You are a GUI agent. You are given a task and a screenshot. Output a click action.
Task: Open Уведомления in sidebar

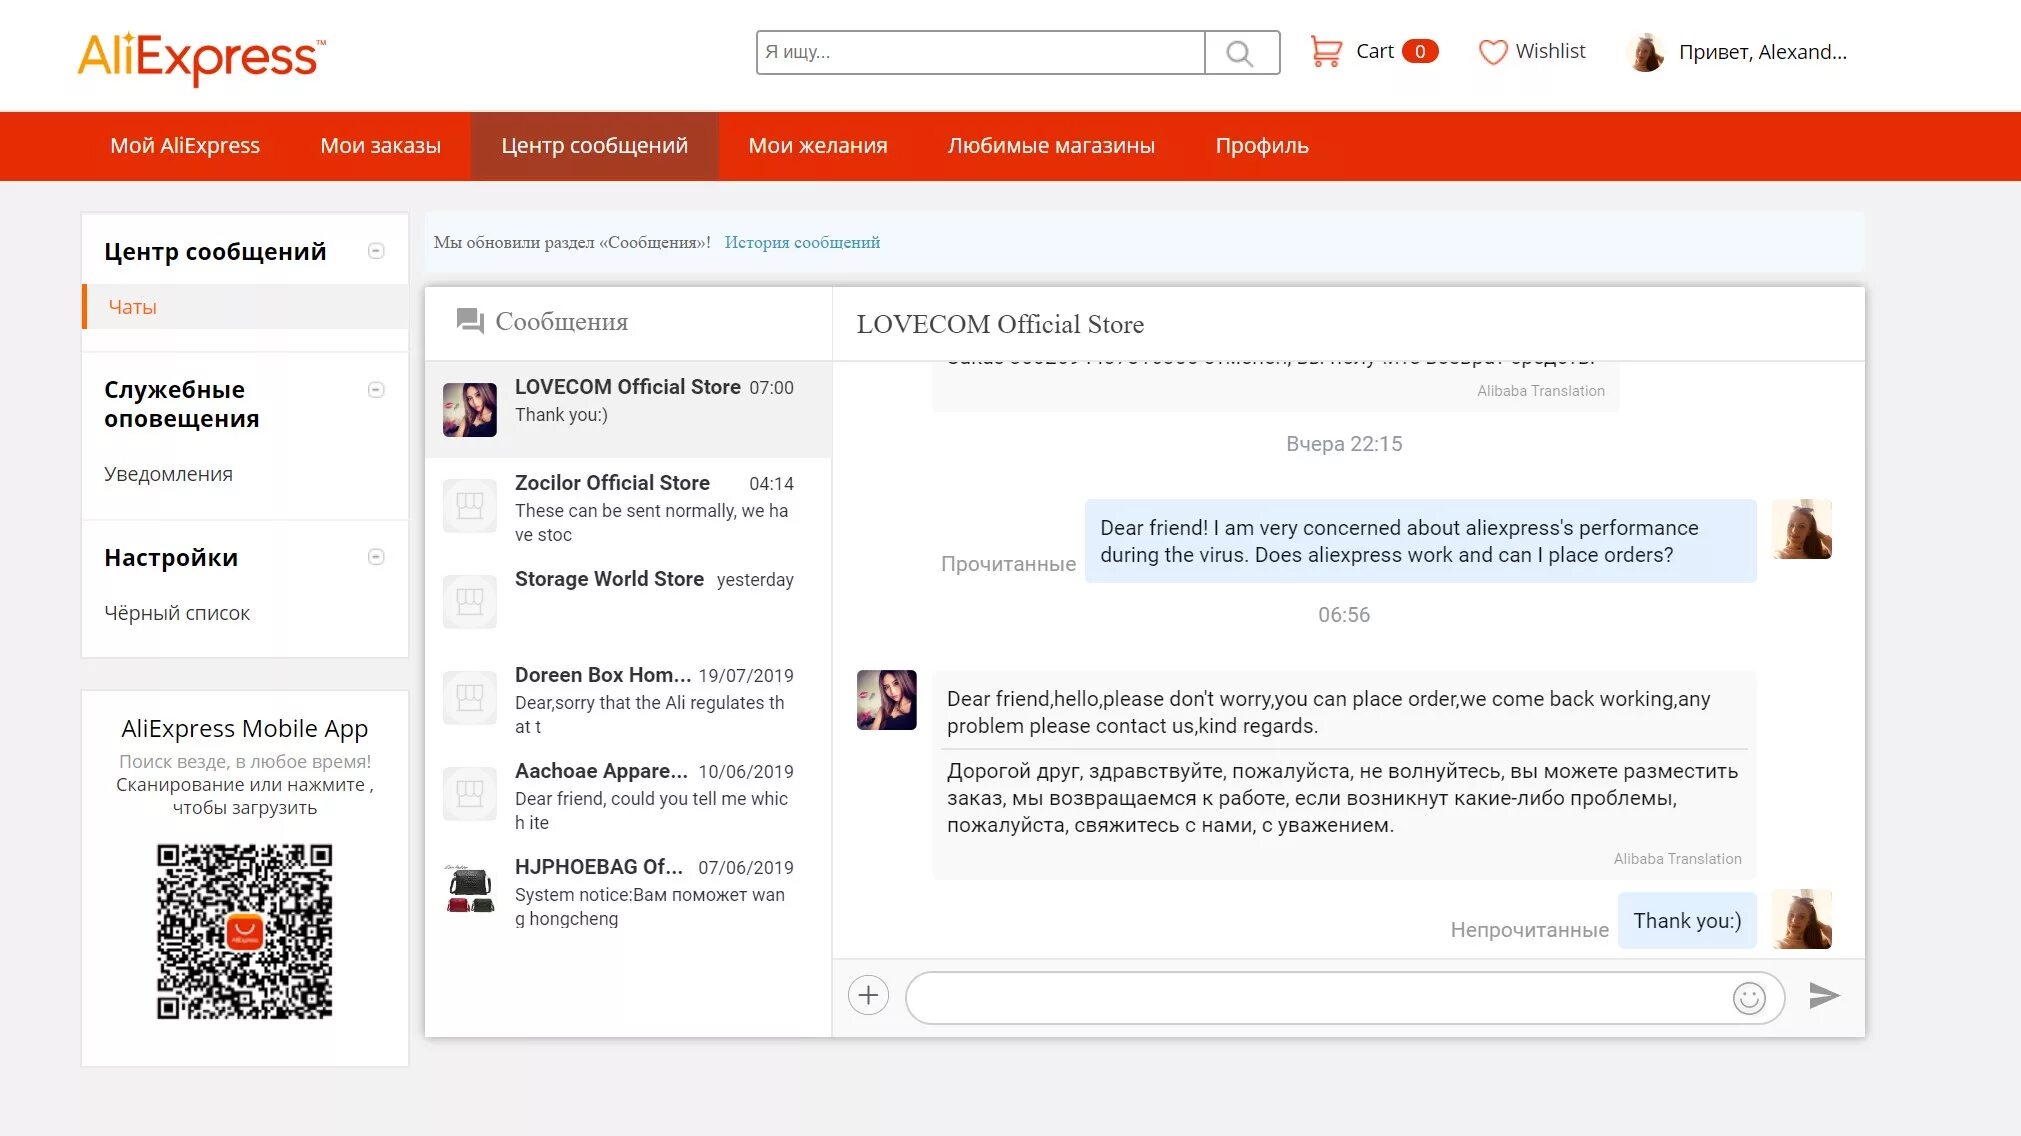pyautogui.click(x=168, y=474)
